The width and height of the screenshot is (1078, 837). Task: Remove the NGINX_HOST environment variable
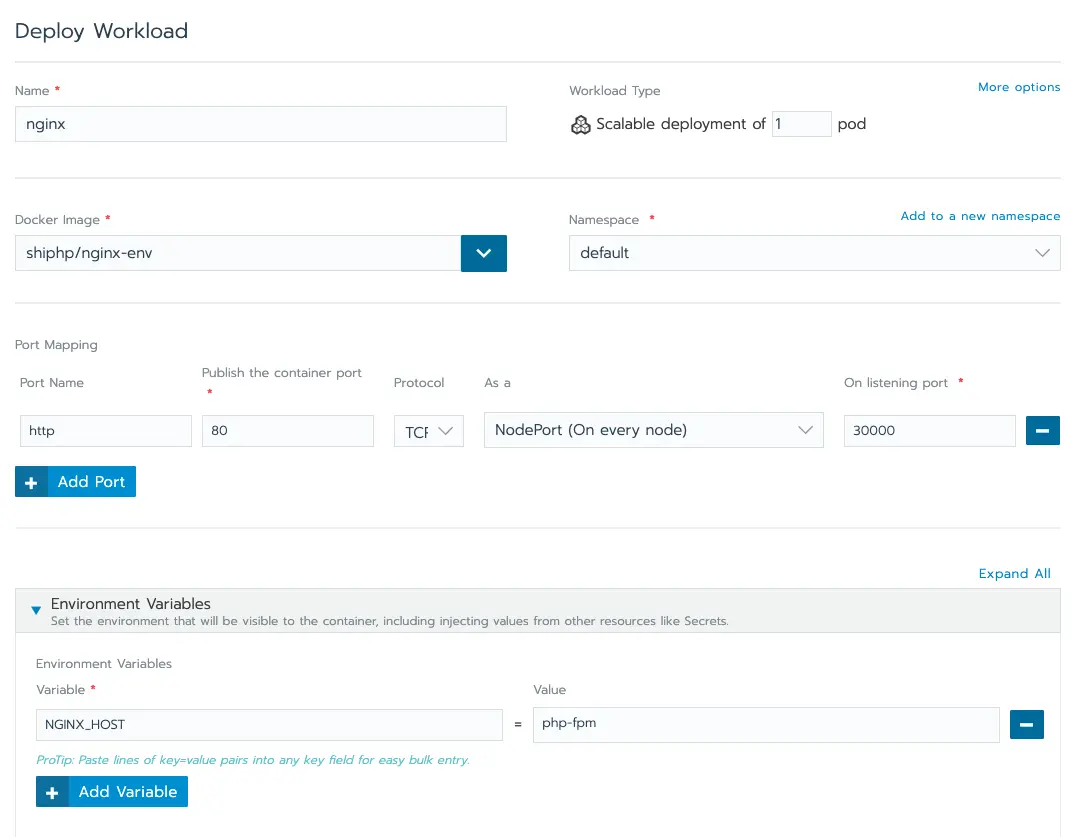(x=1026, y=725)
